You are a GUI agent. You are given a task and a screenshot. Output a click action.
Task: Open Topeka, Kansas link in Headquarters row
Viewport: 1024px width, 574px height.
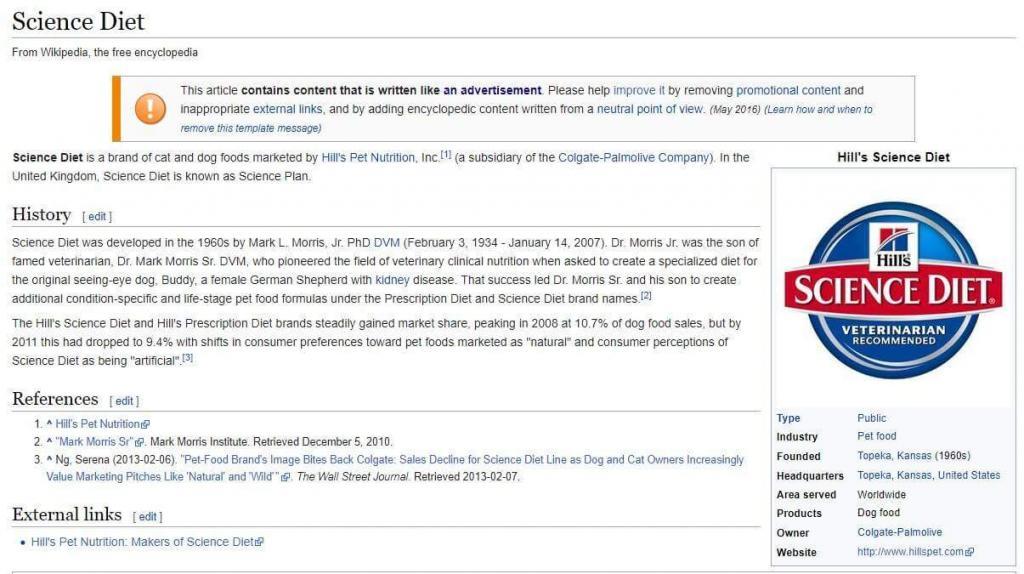point(895,475)
